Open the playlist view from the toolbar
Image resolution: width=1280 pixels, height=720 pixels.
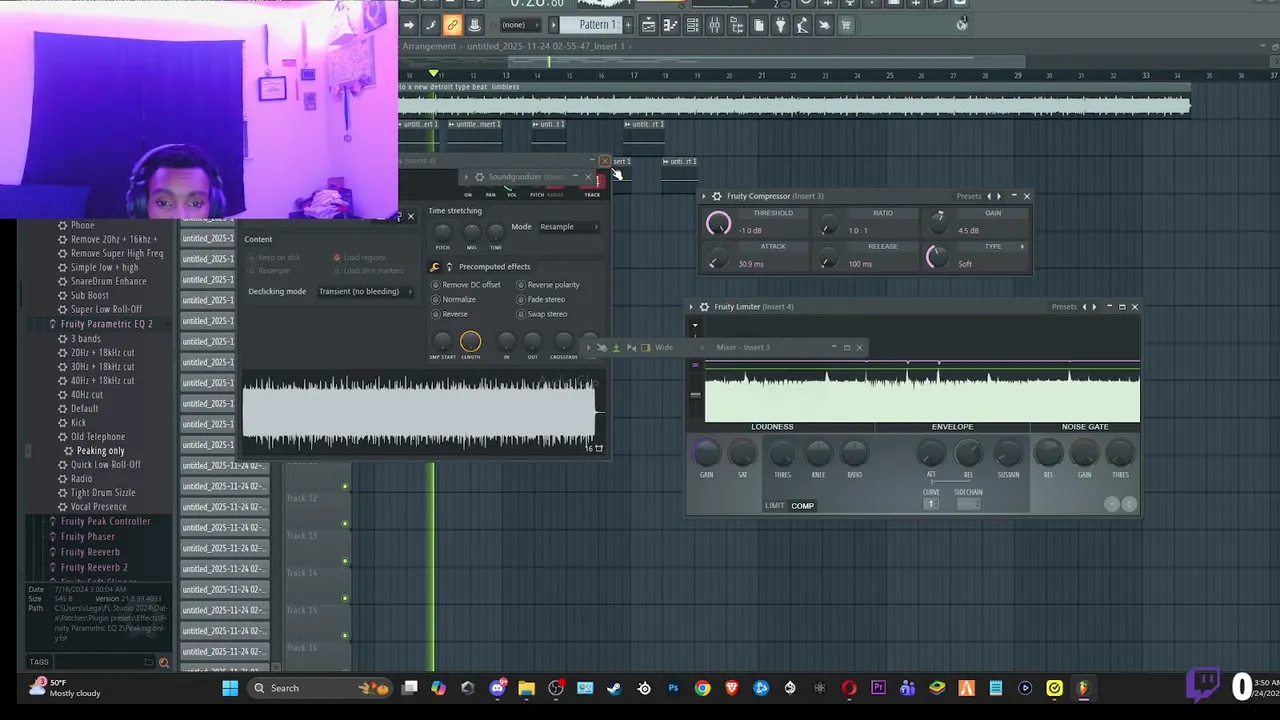tap(648, 25)
